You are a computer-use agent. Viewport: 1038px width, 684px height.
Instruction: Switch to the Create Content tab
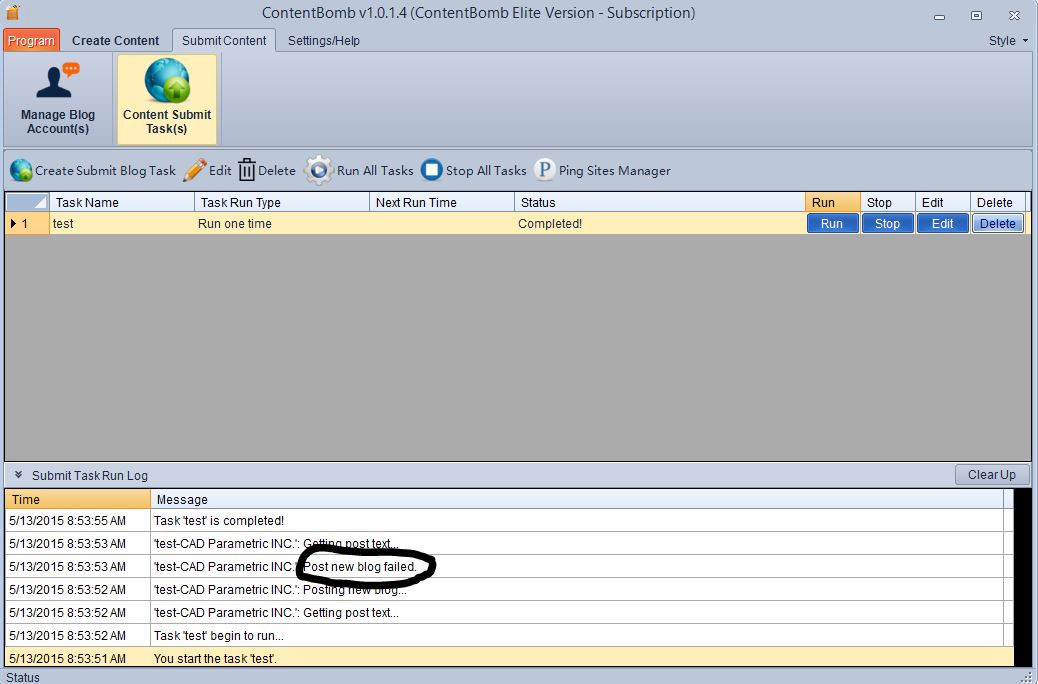click(x=115, y=41)
